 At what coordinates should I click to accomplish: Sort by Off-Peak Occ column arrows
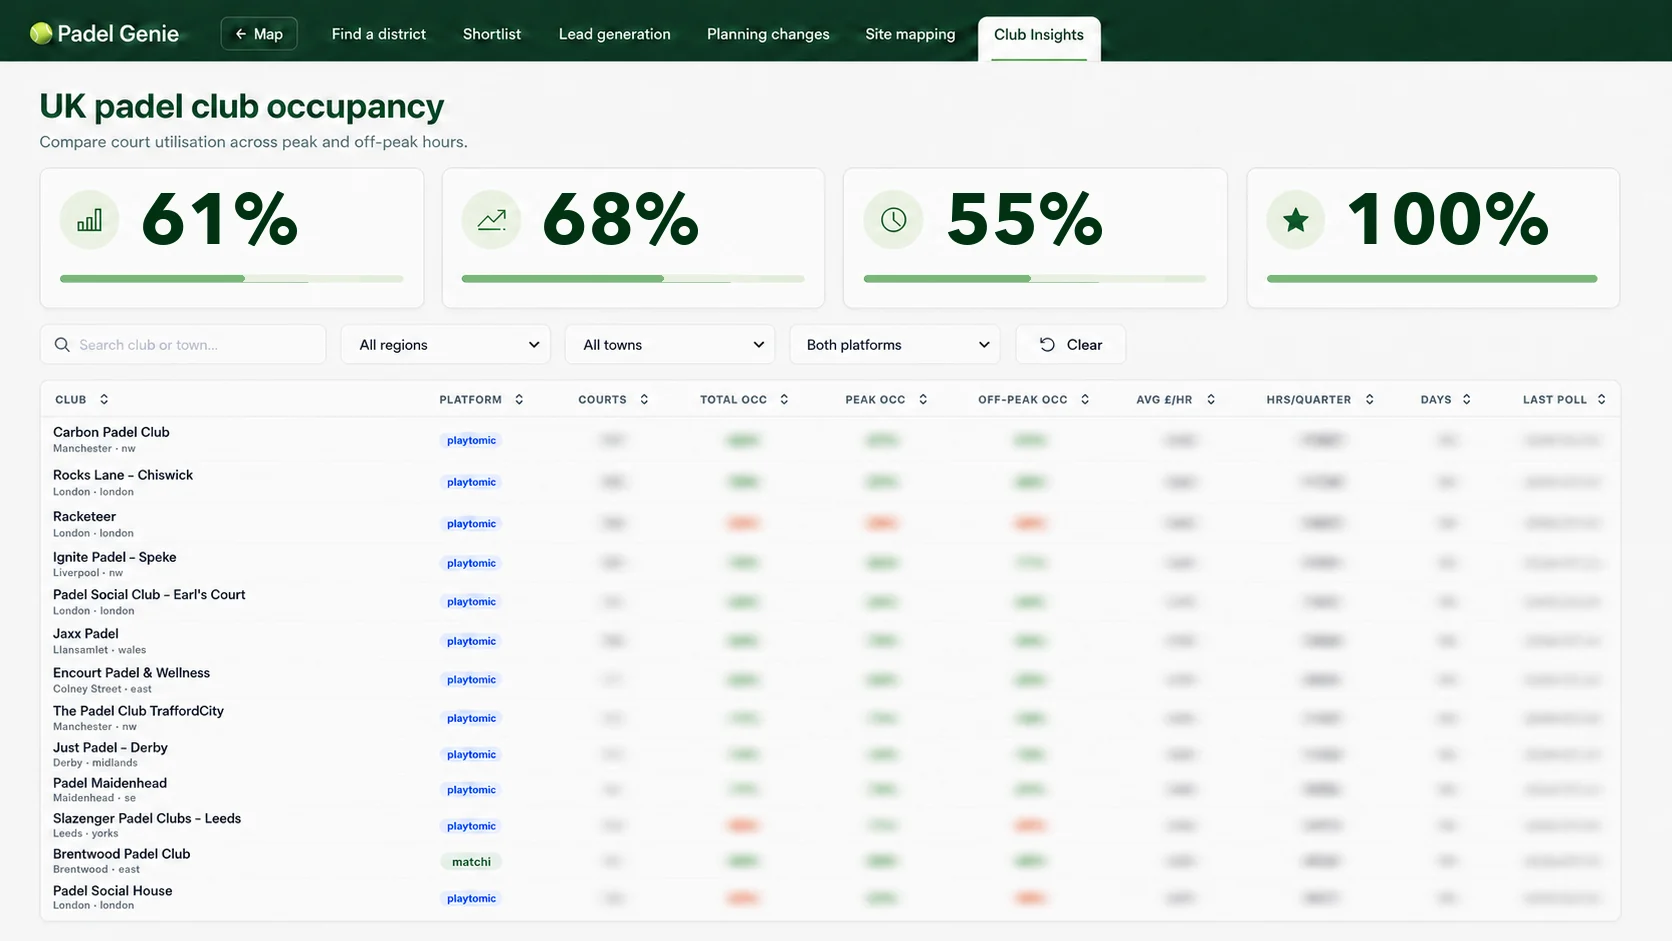1085,400
